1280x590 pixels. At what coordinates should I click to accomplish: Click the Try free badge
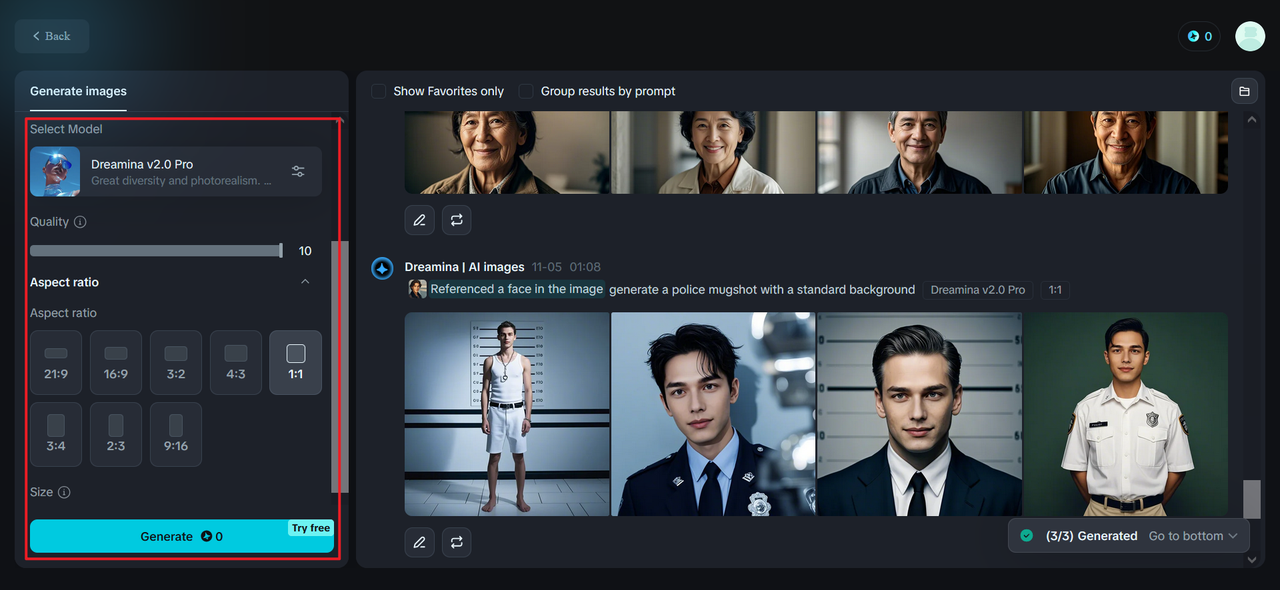[311, 528]
